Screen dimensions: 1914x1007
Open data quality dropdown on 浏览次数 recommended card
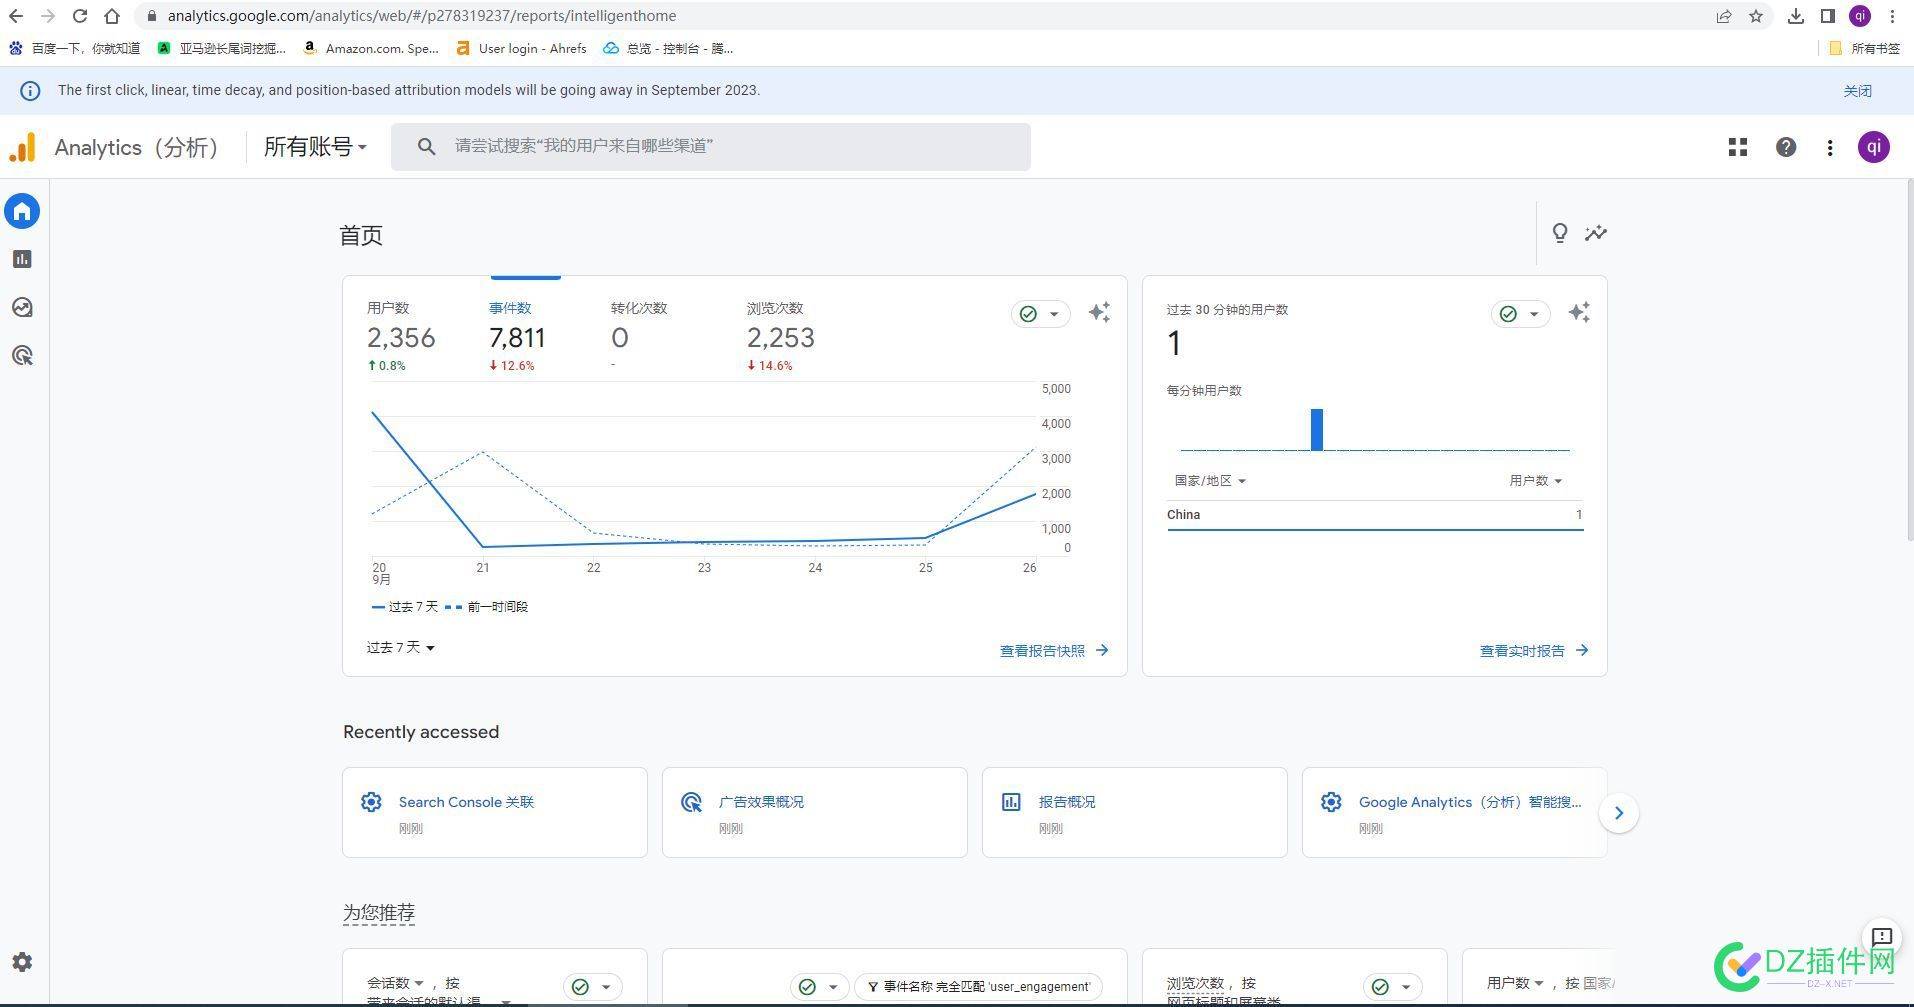coord(1392,987)
